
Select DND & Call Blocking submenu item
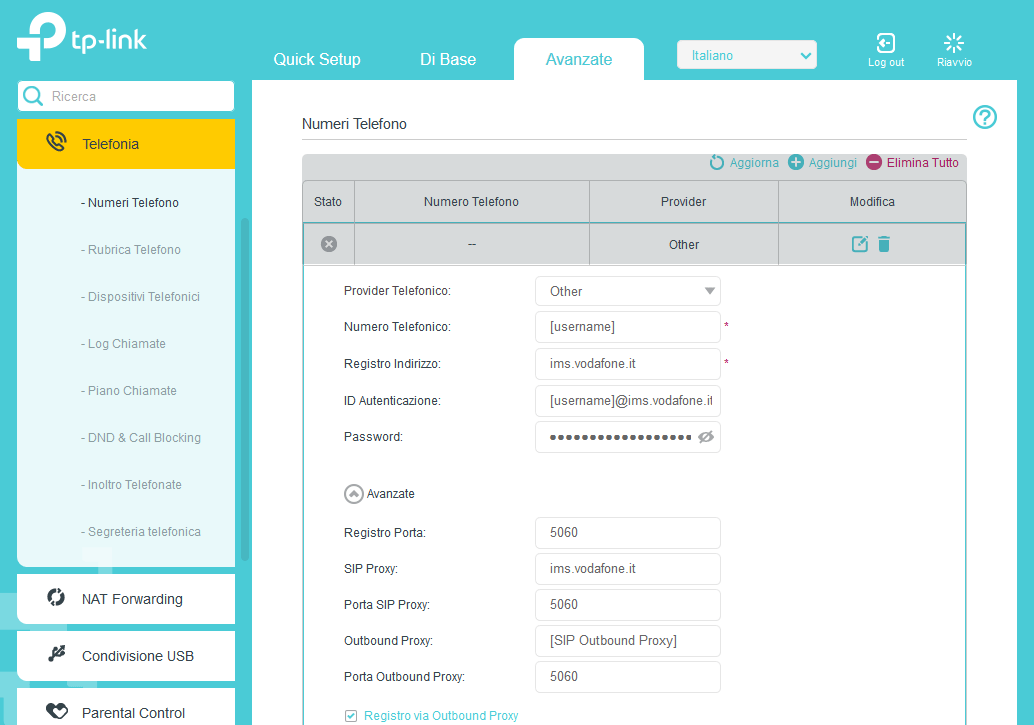pos(141,437)
